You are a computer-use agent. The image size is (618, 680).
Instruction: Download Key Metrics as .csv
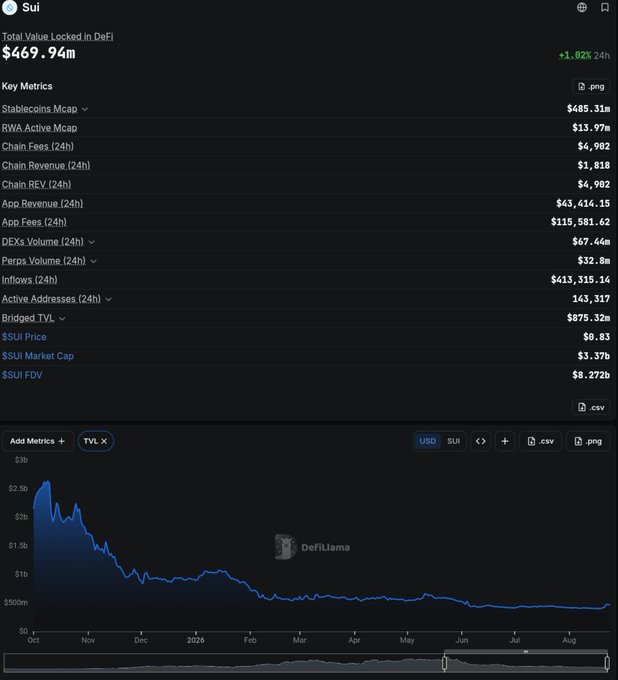pyautogui.click(x=591, y=407)
